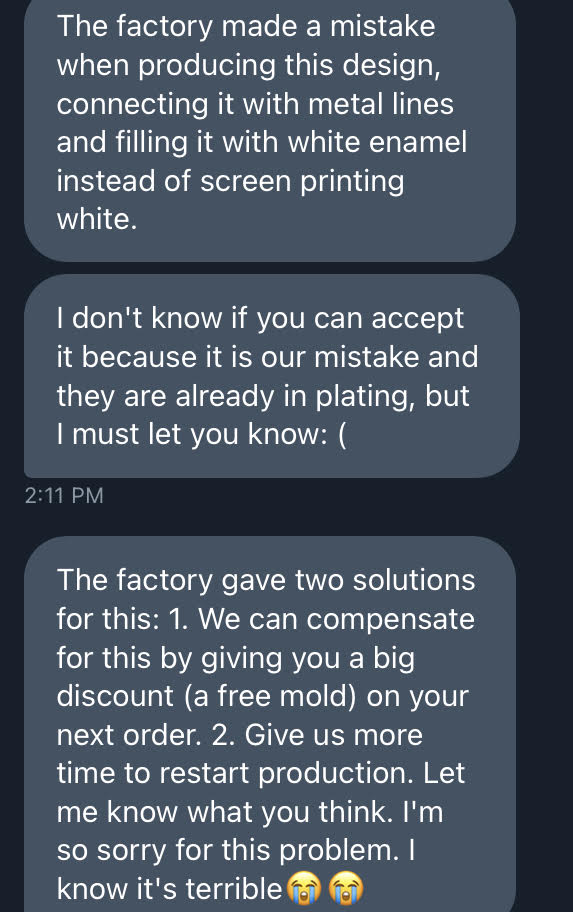Click the 'next order. 2. Give us more' line
The width and height of the screenshot is (573, 912).
240,735
